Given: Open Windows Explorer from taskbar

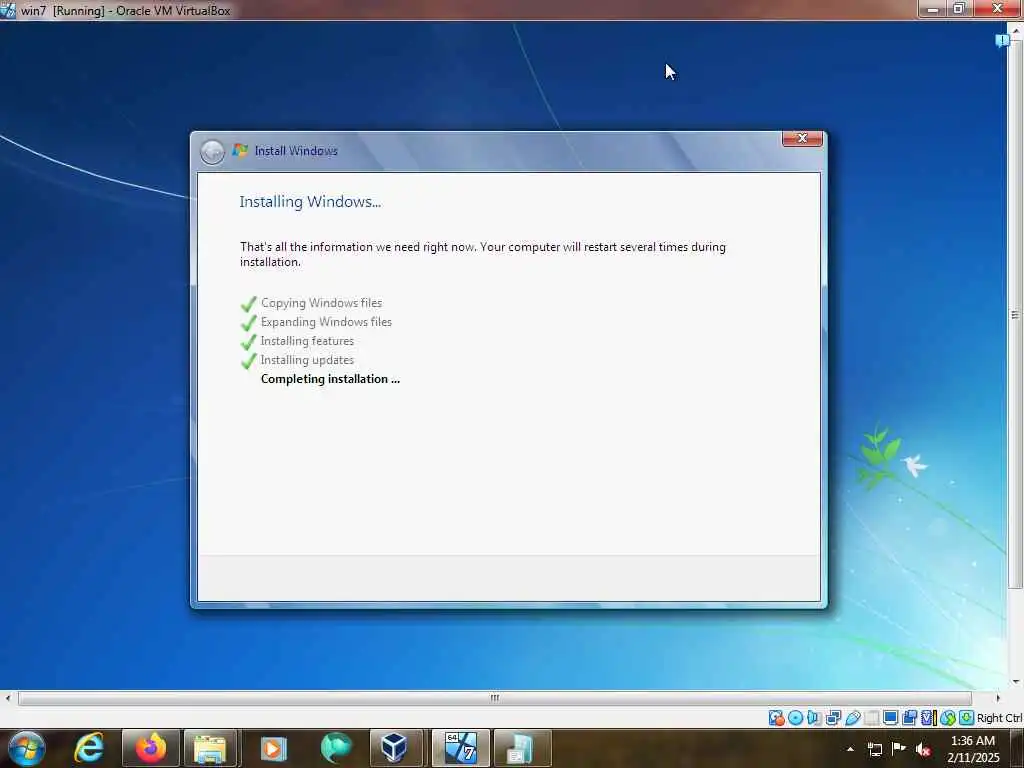Looking at the screenshot, I should (210, 748).
